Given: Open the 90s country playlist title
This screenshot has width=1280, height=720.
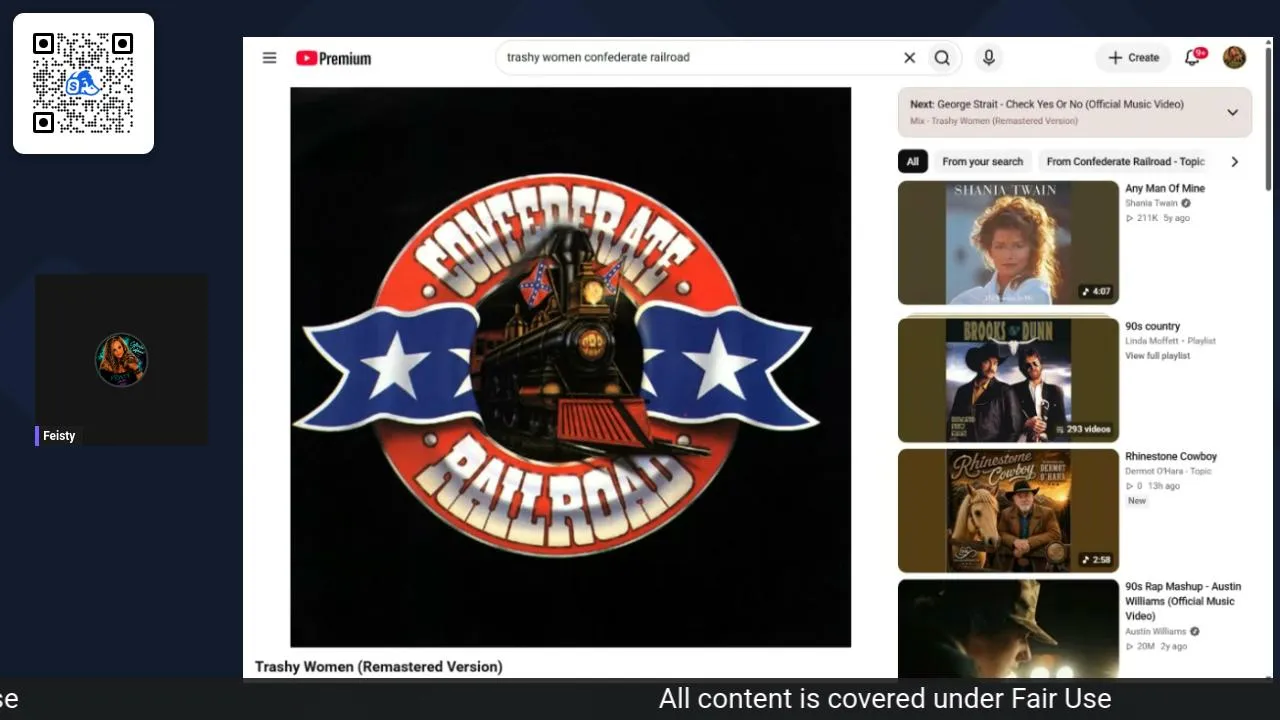Looking at the screenshot, I should click(1152, 326).
